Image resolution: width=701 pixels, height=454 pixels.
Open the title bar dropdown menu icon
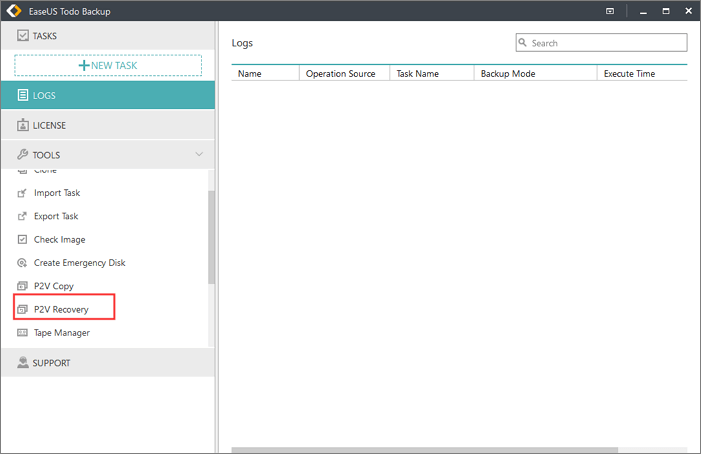[610, 10]
